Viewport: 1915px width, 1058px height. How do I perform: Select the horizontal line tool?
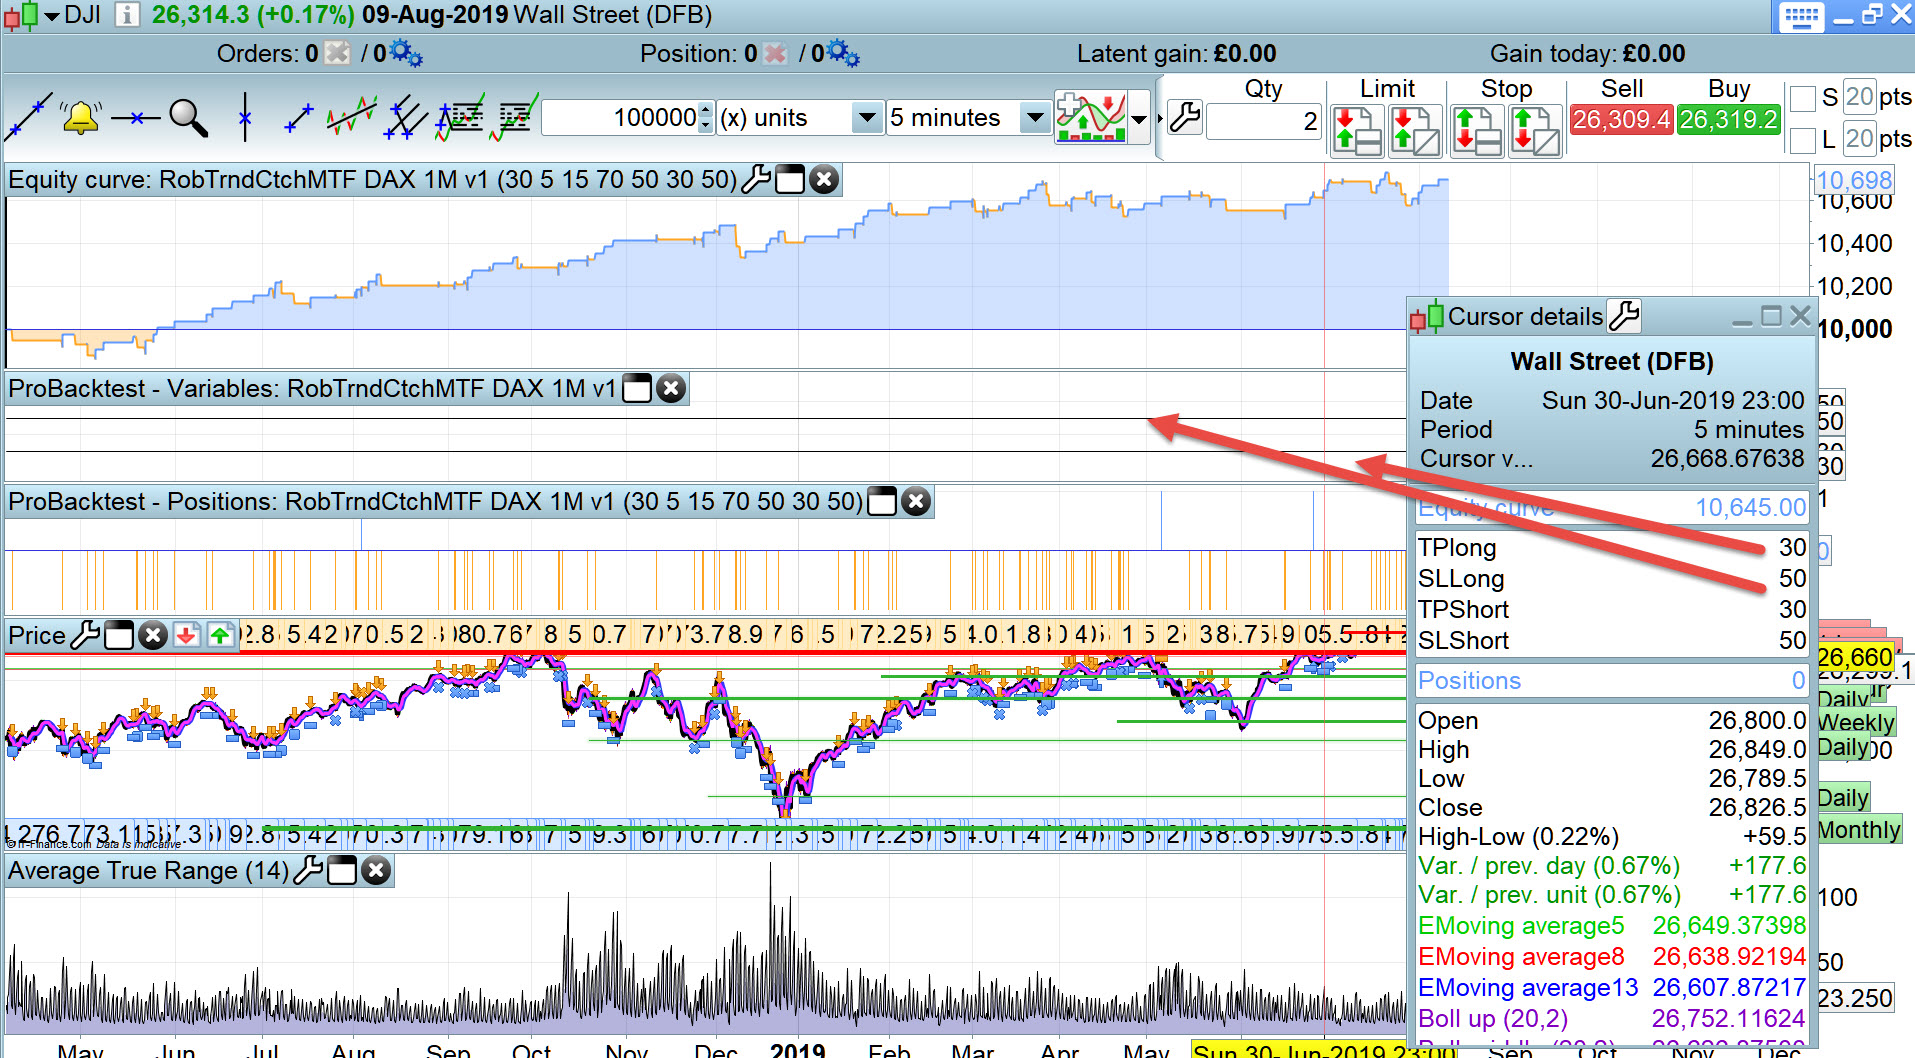[136, 118]
